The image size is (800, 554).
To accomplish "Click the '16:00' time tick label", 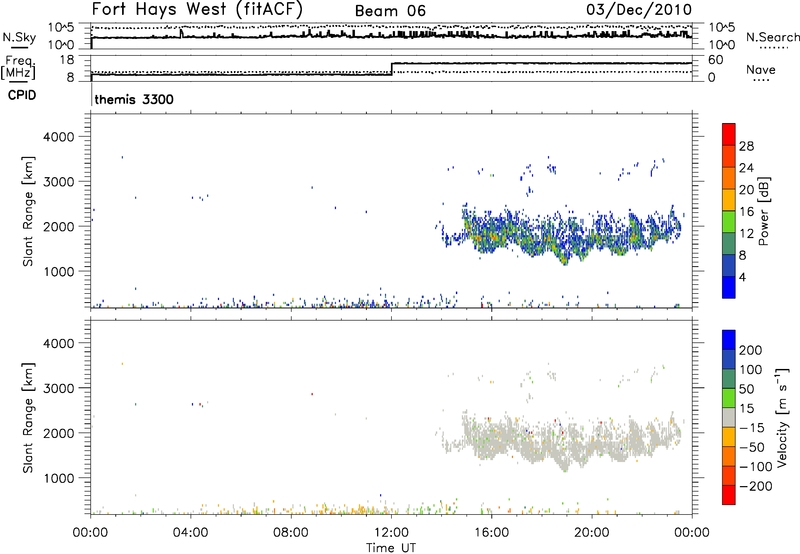I will point(491,533).
